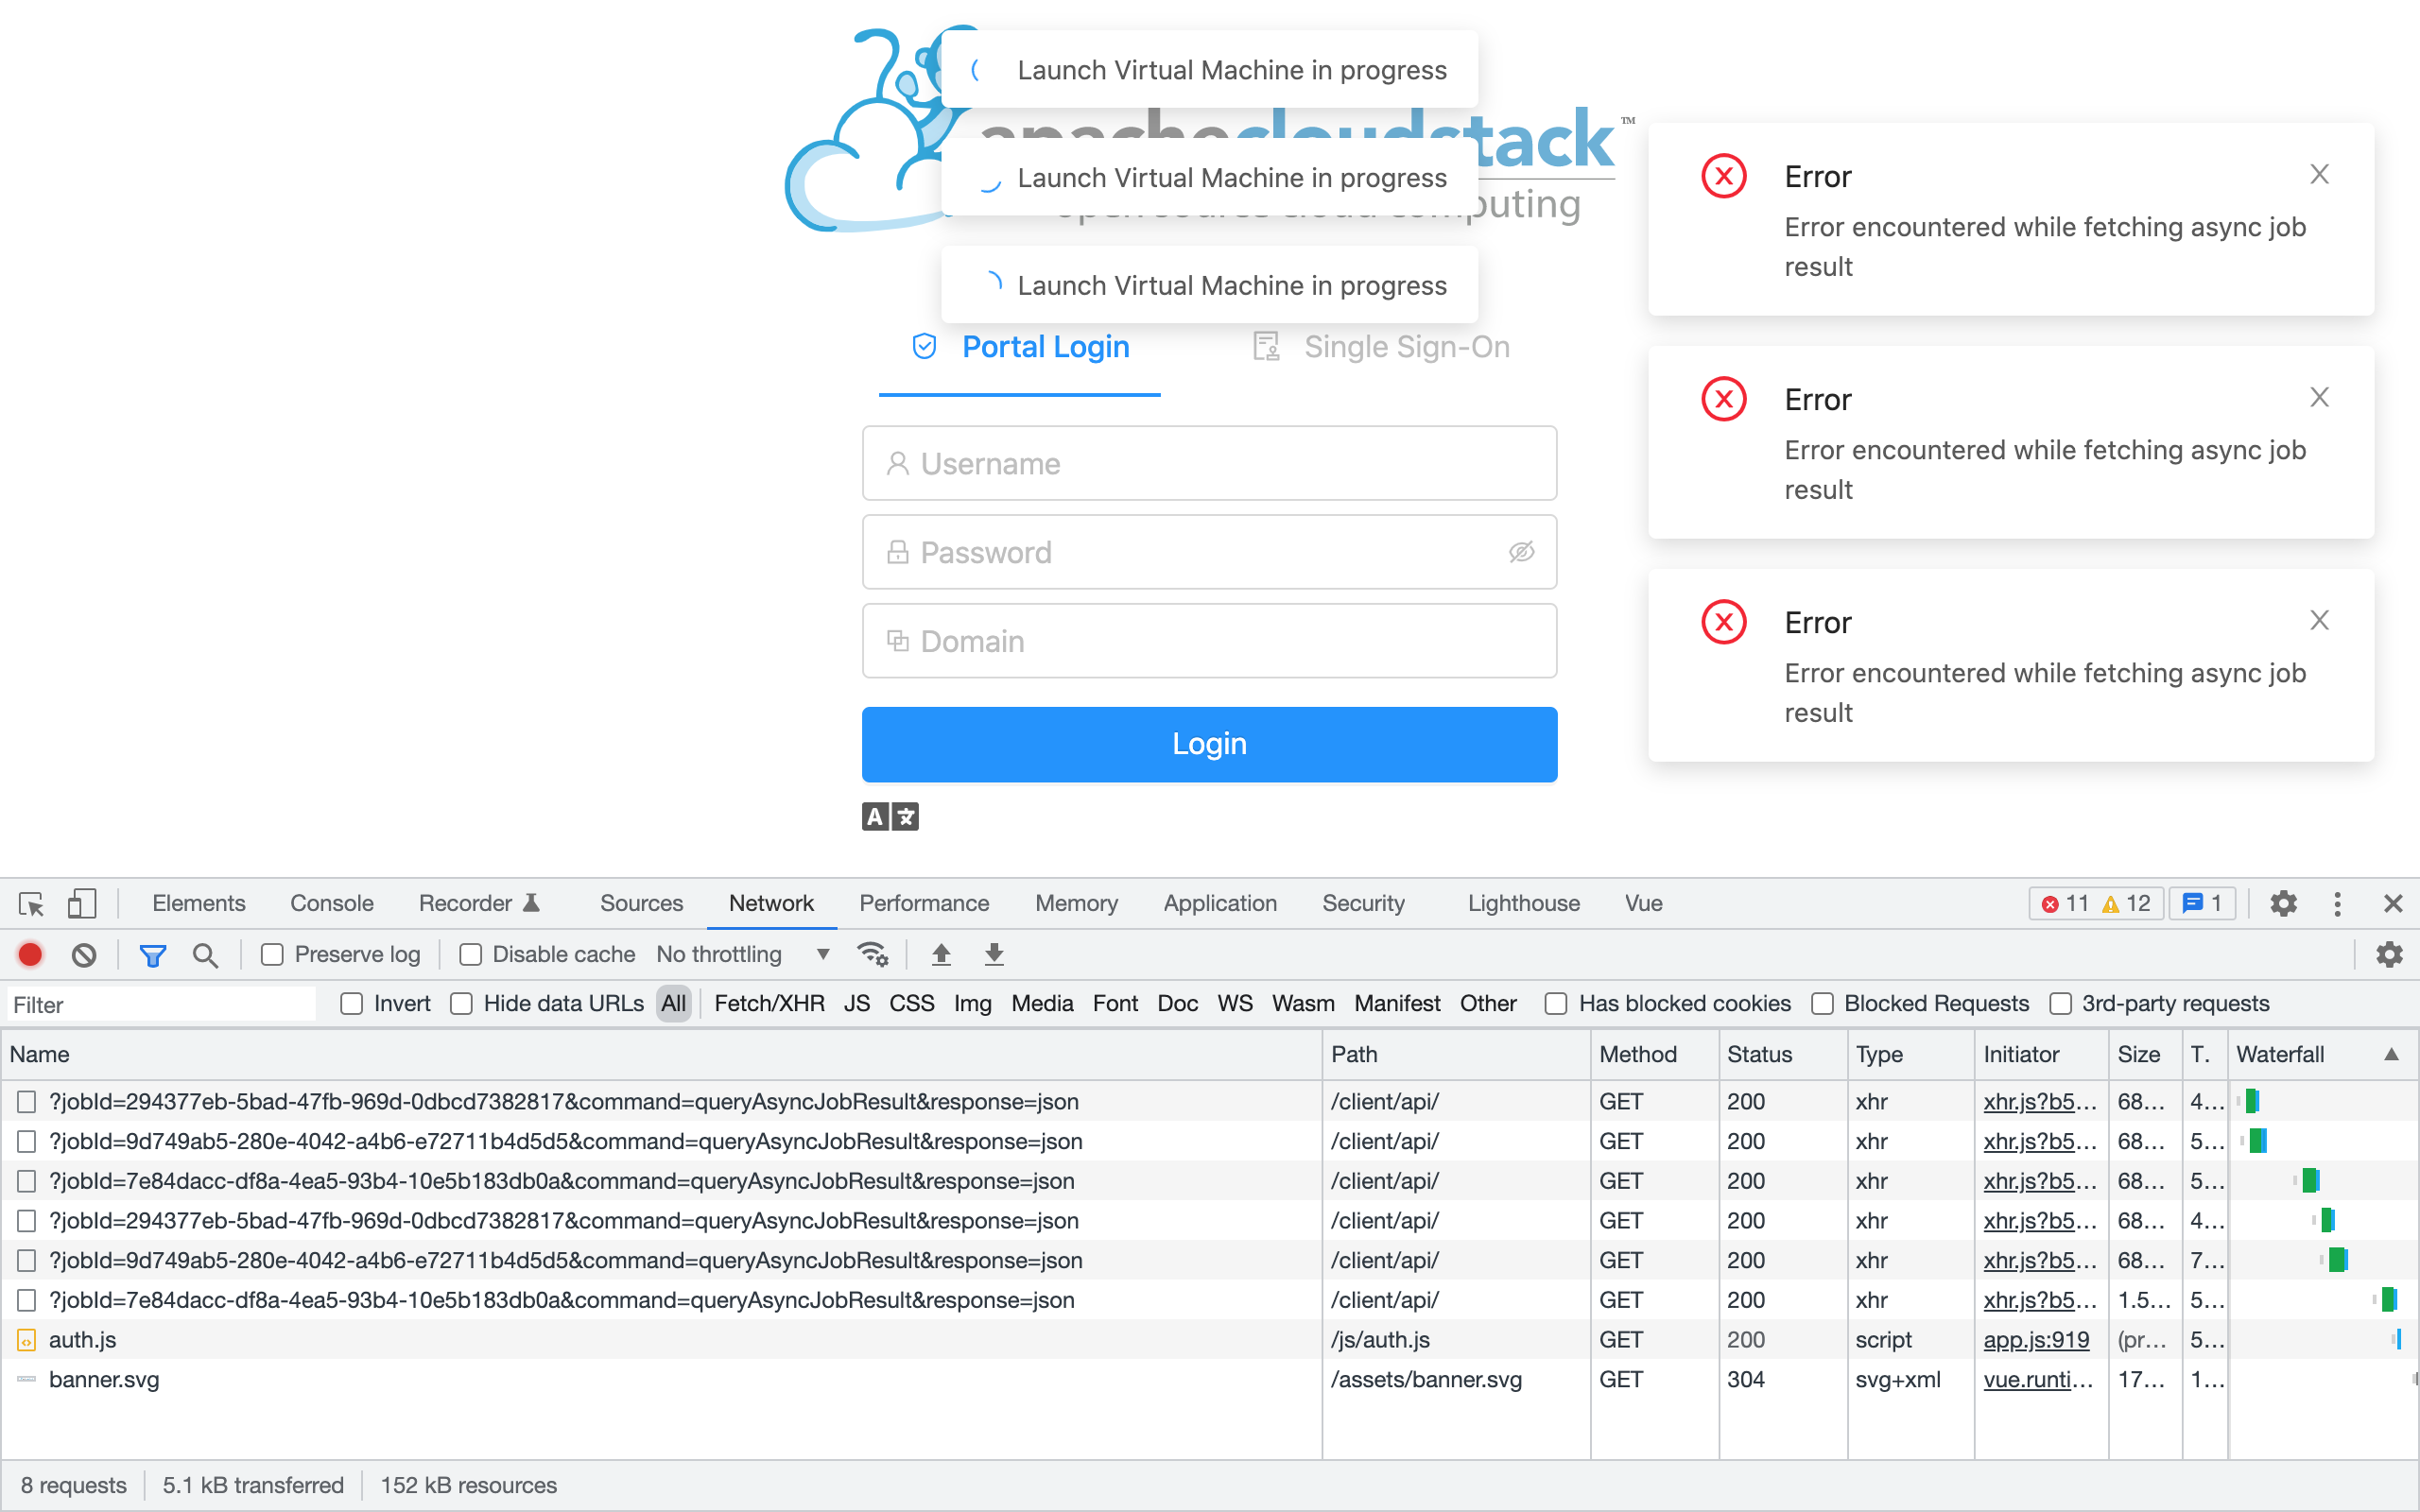This screenshot has width=2420, height=1512.
Task: Open the No throttling dropdown
Action: point(742,955)
